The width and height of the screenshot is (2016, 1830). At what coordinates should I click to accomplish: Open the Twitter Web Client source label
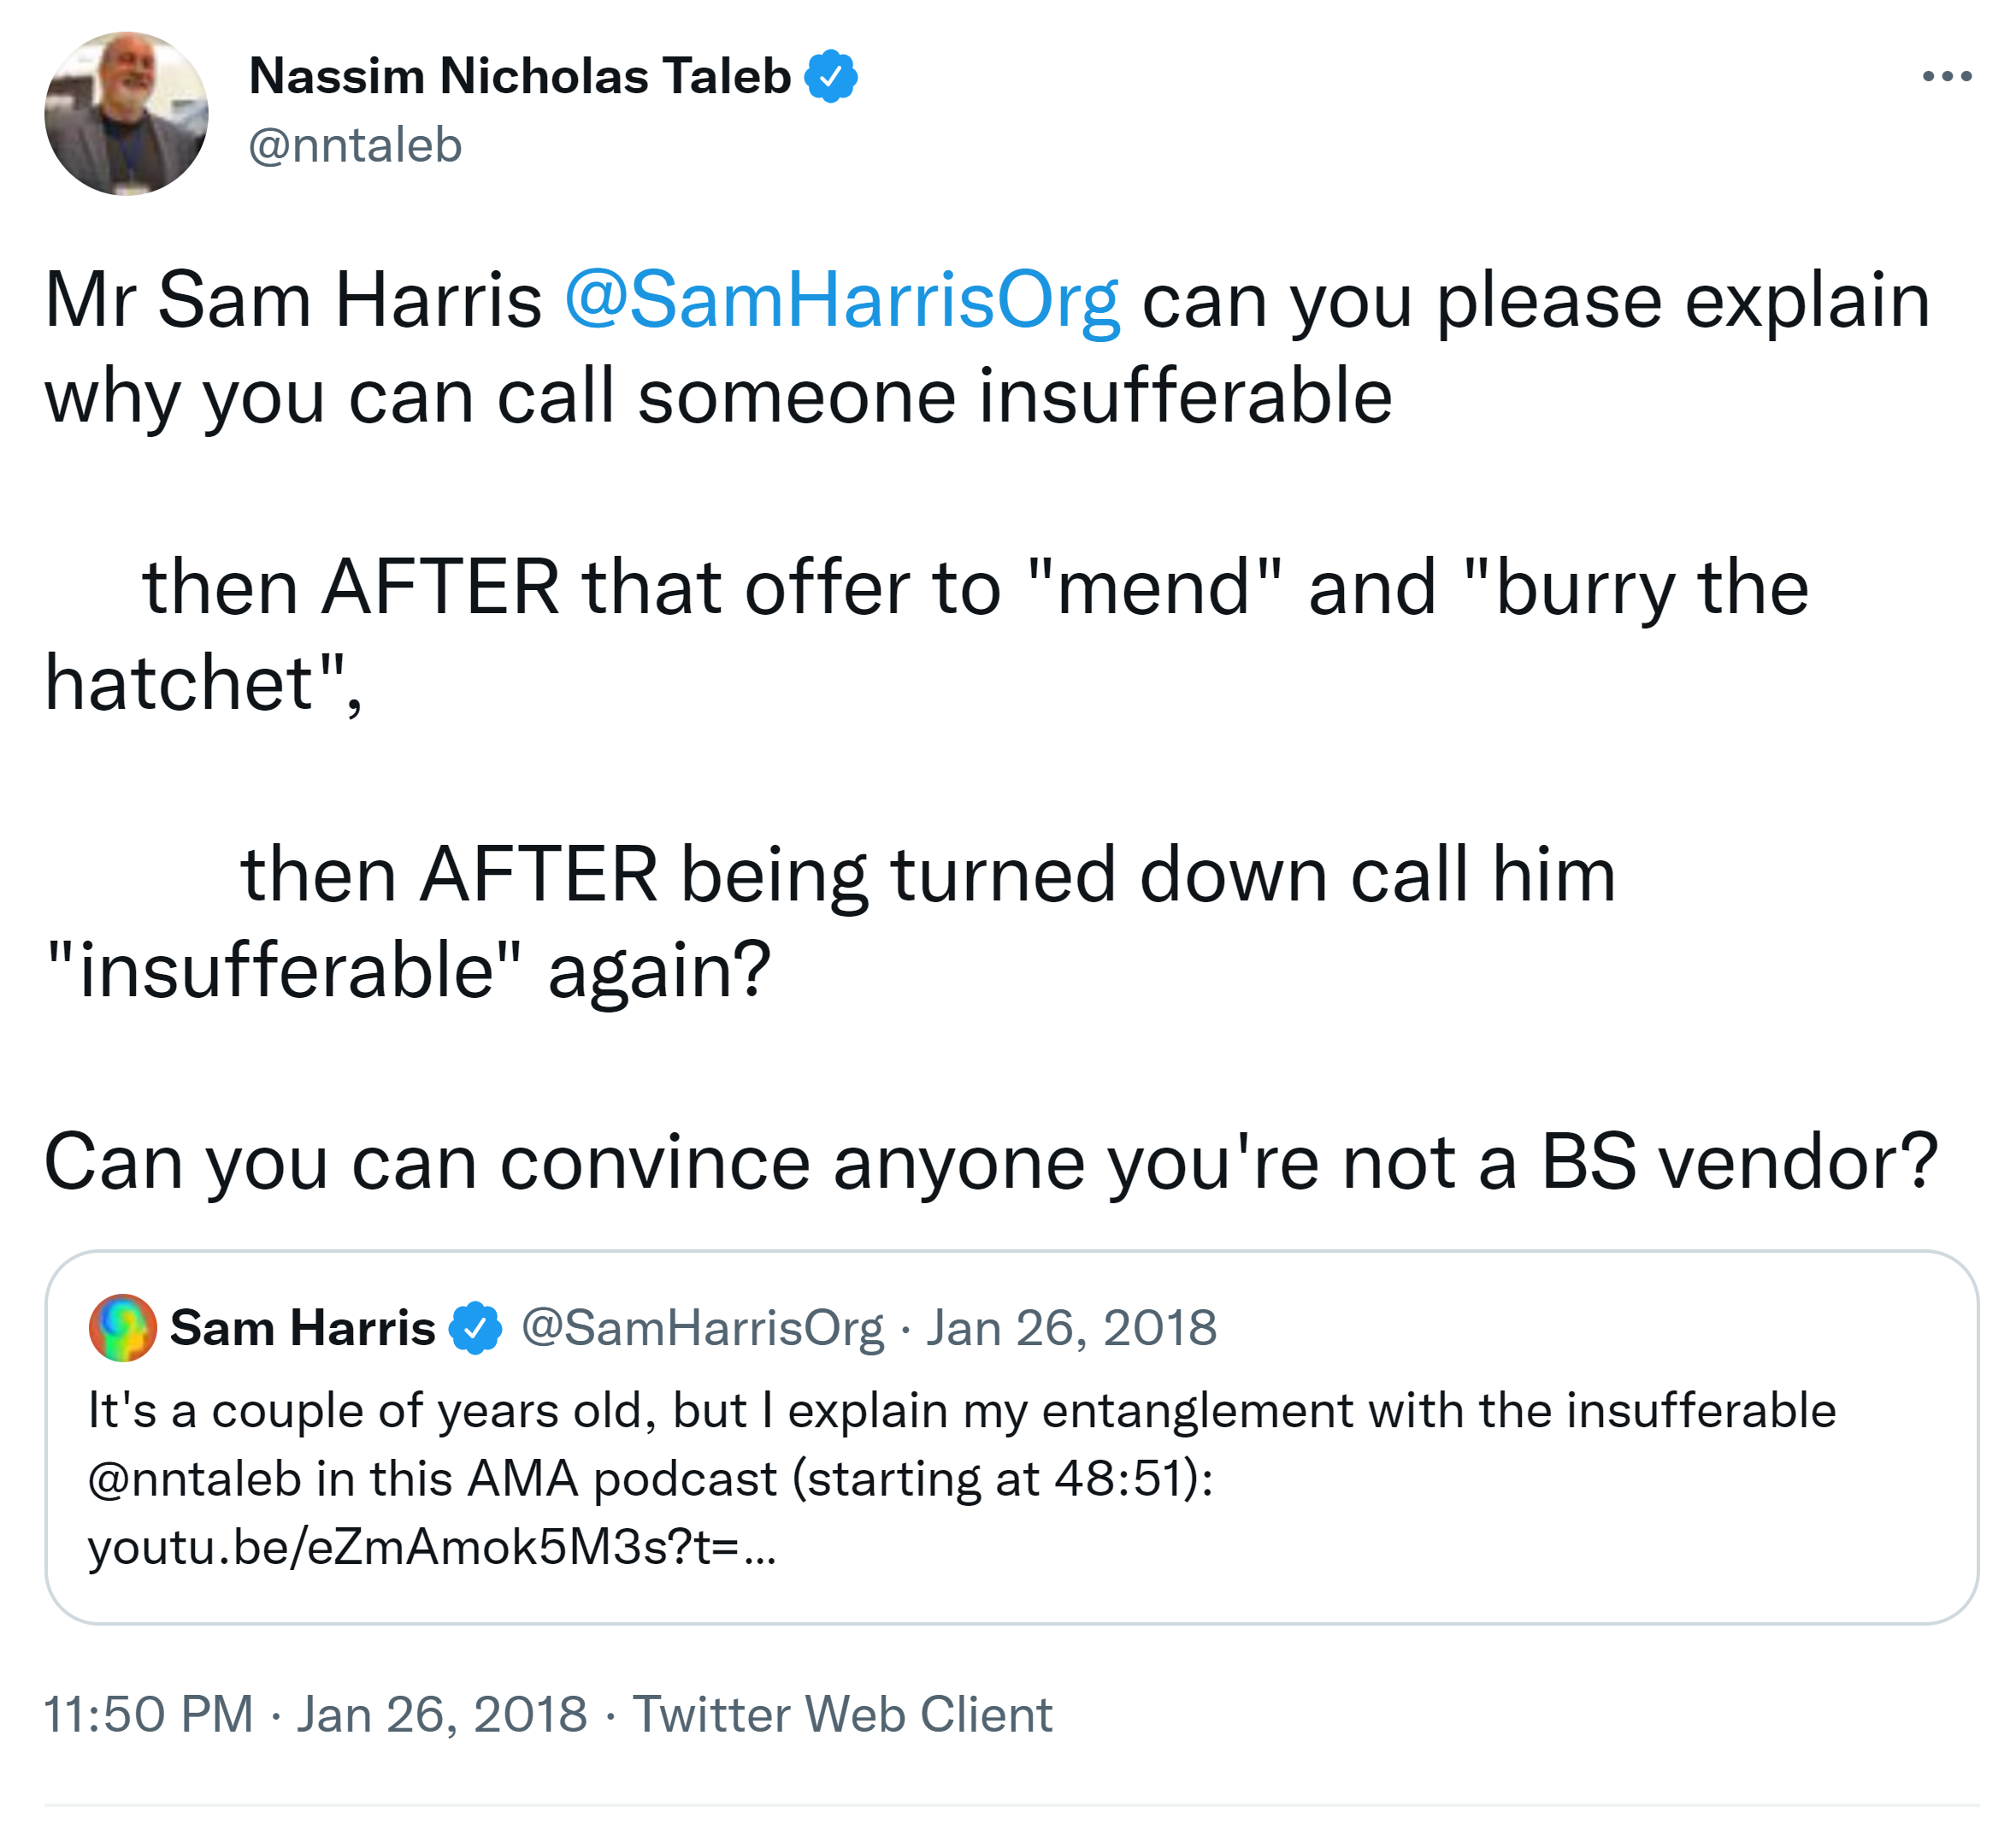pyautogui.click(x=842, y=1714)
